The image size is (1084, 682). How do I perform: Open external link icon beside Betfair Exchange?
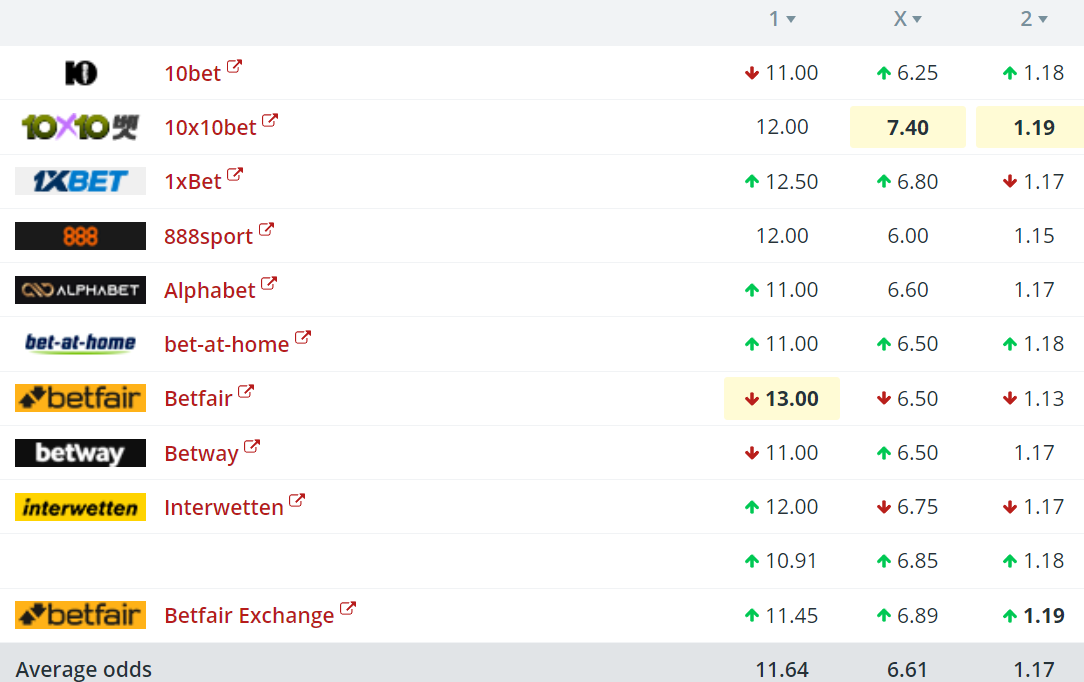pos(348,608)
